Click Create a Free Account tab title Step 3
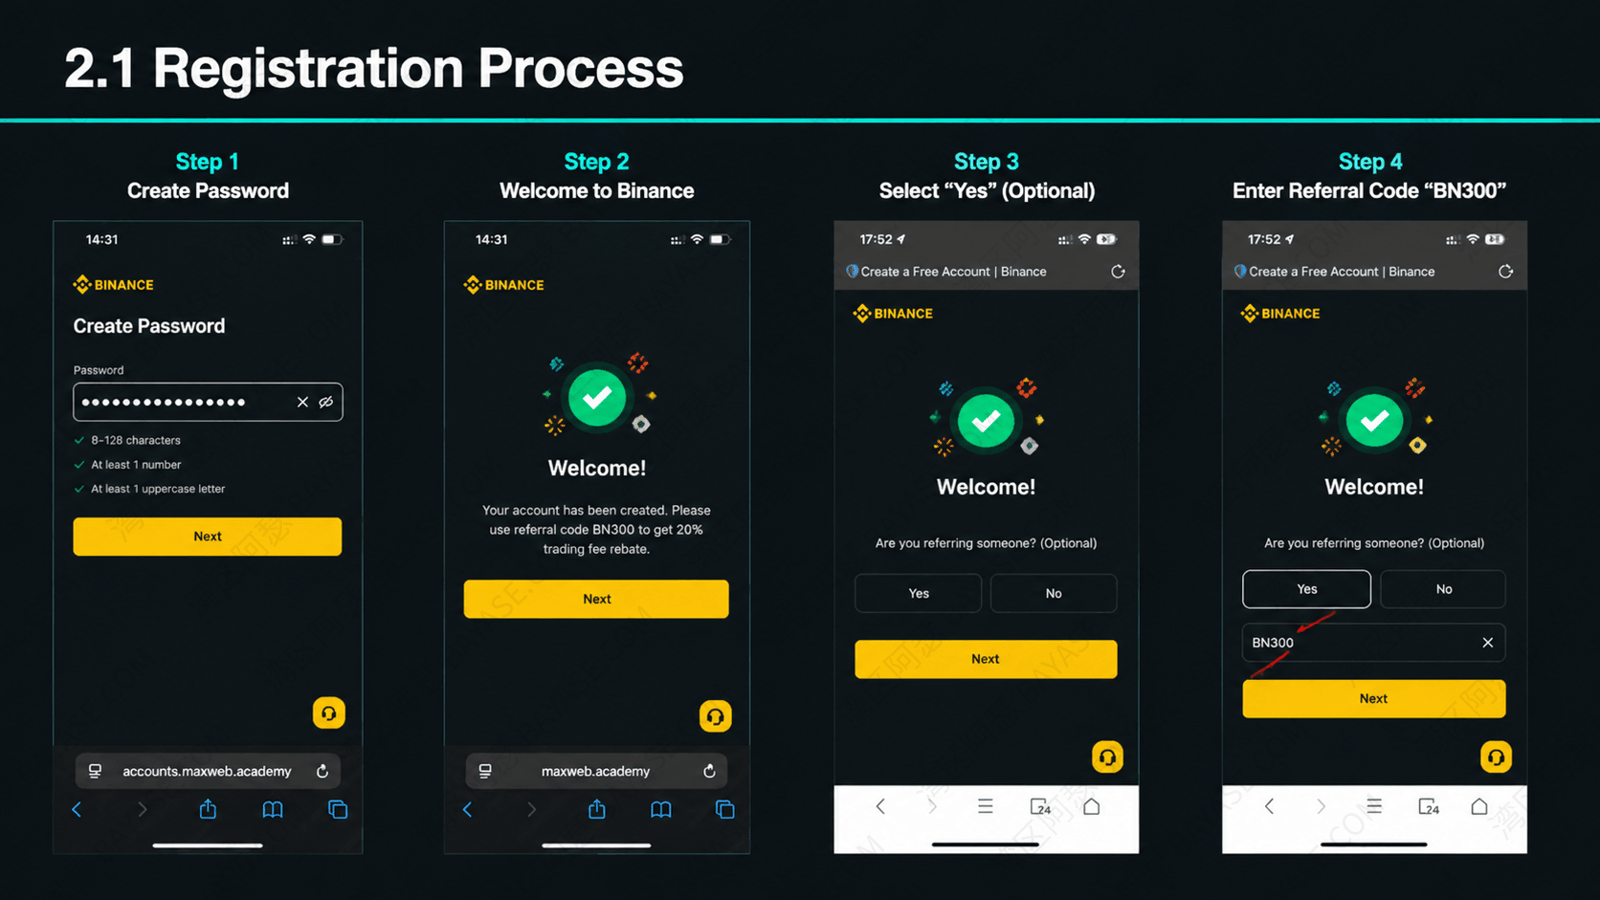 click(953, 271)
